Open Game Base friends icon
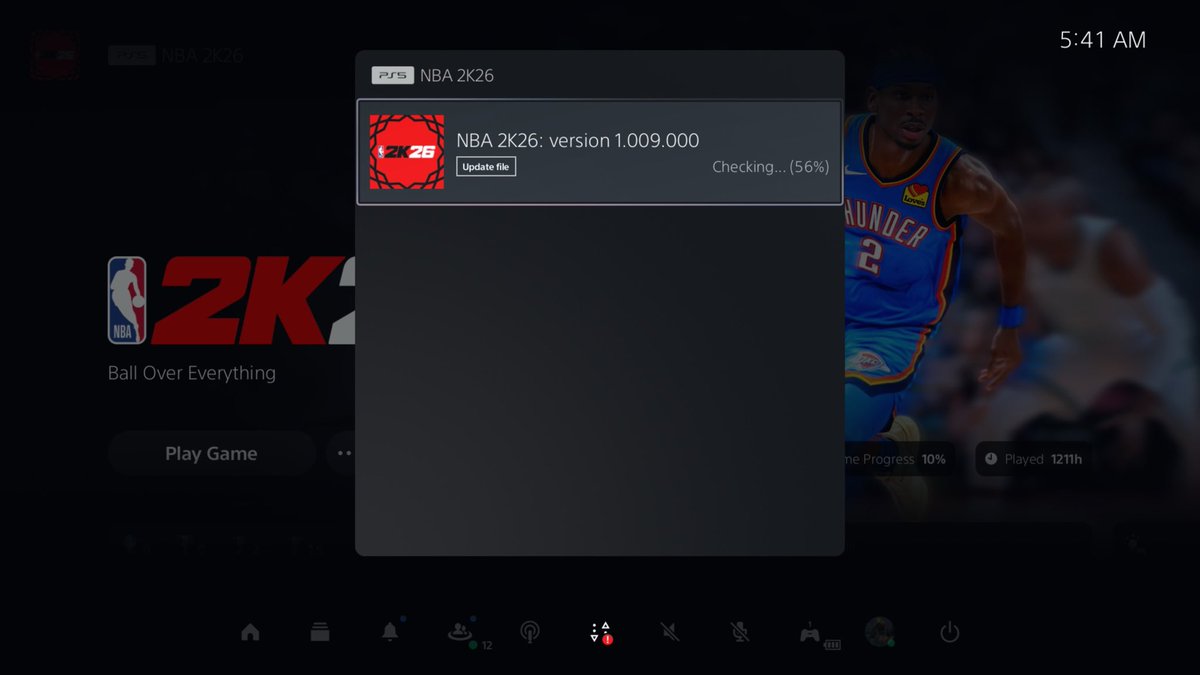The height and width of the screenshot is (675, 1200). click(460, 632)
